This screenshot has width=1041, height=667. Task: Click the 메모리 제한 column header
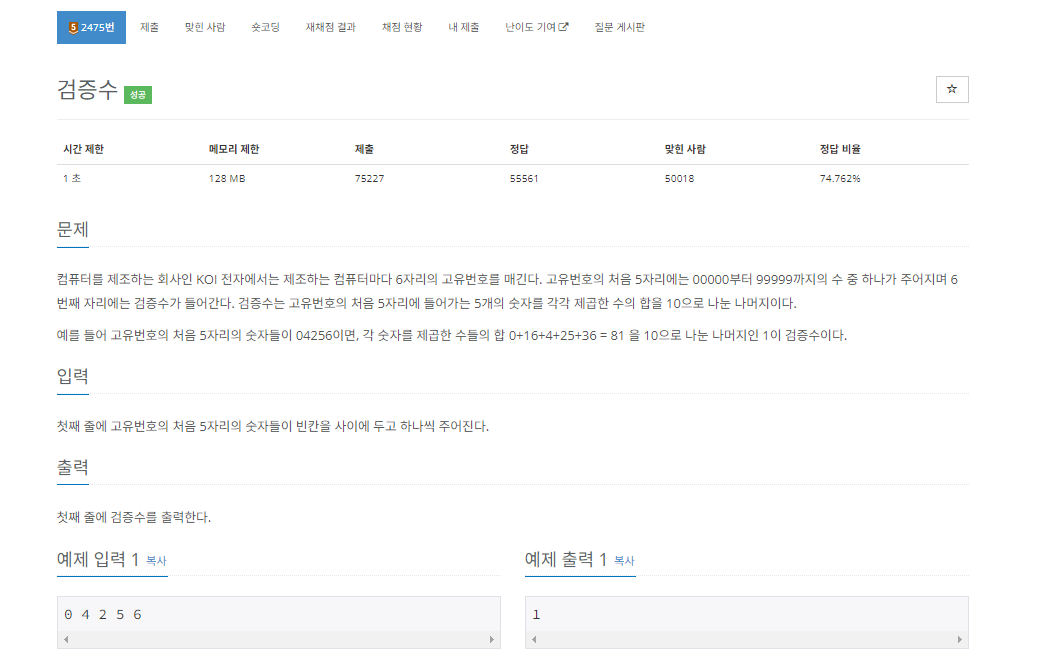[x=234, y=149]
